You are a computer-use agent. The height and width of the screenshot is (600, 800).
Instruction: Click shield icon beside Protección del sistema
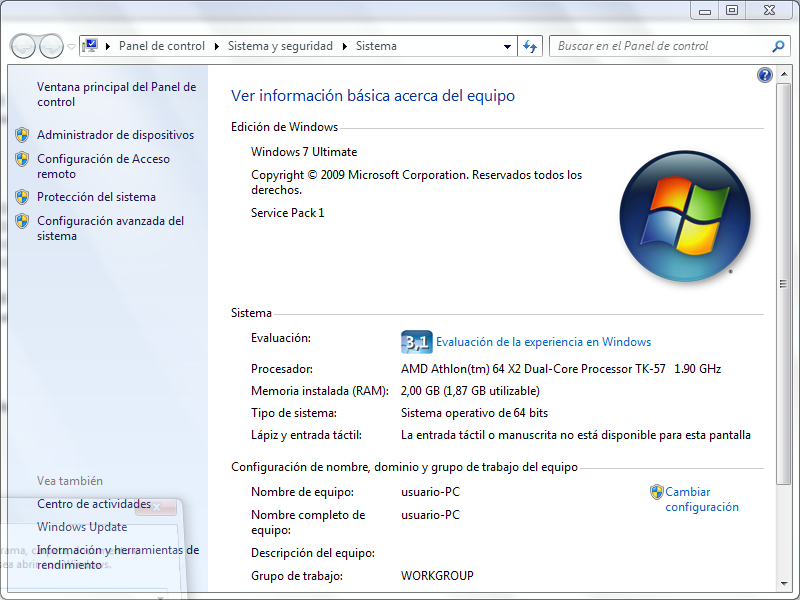22,197
